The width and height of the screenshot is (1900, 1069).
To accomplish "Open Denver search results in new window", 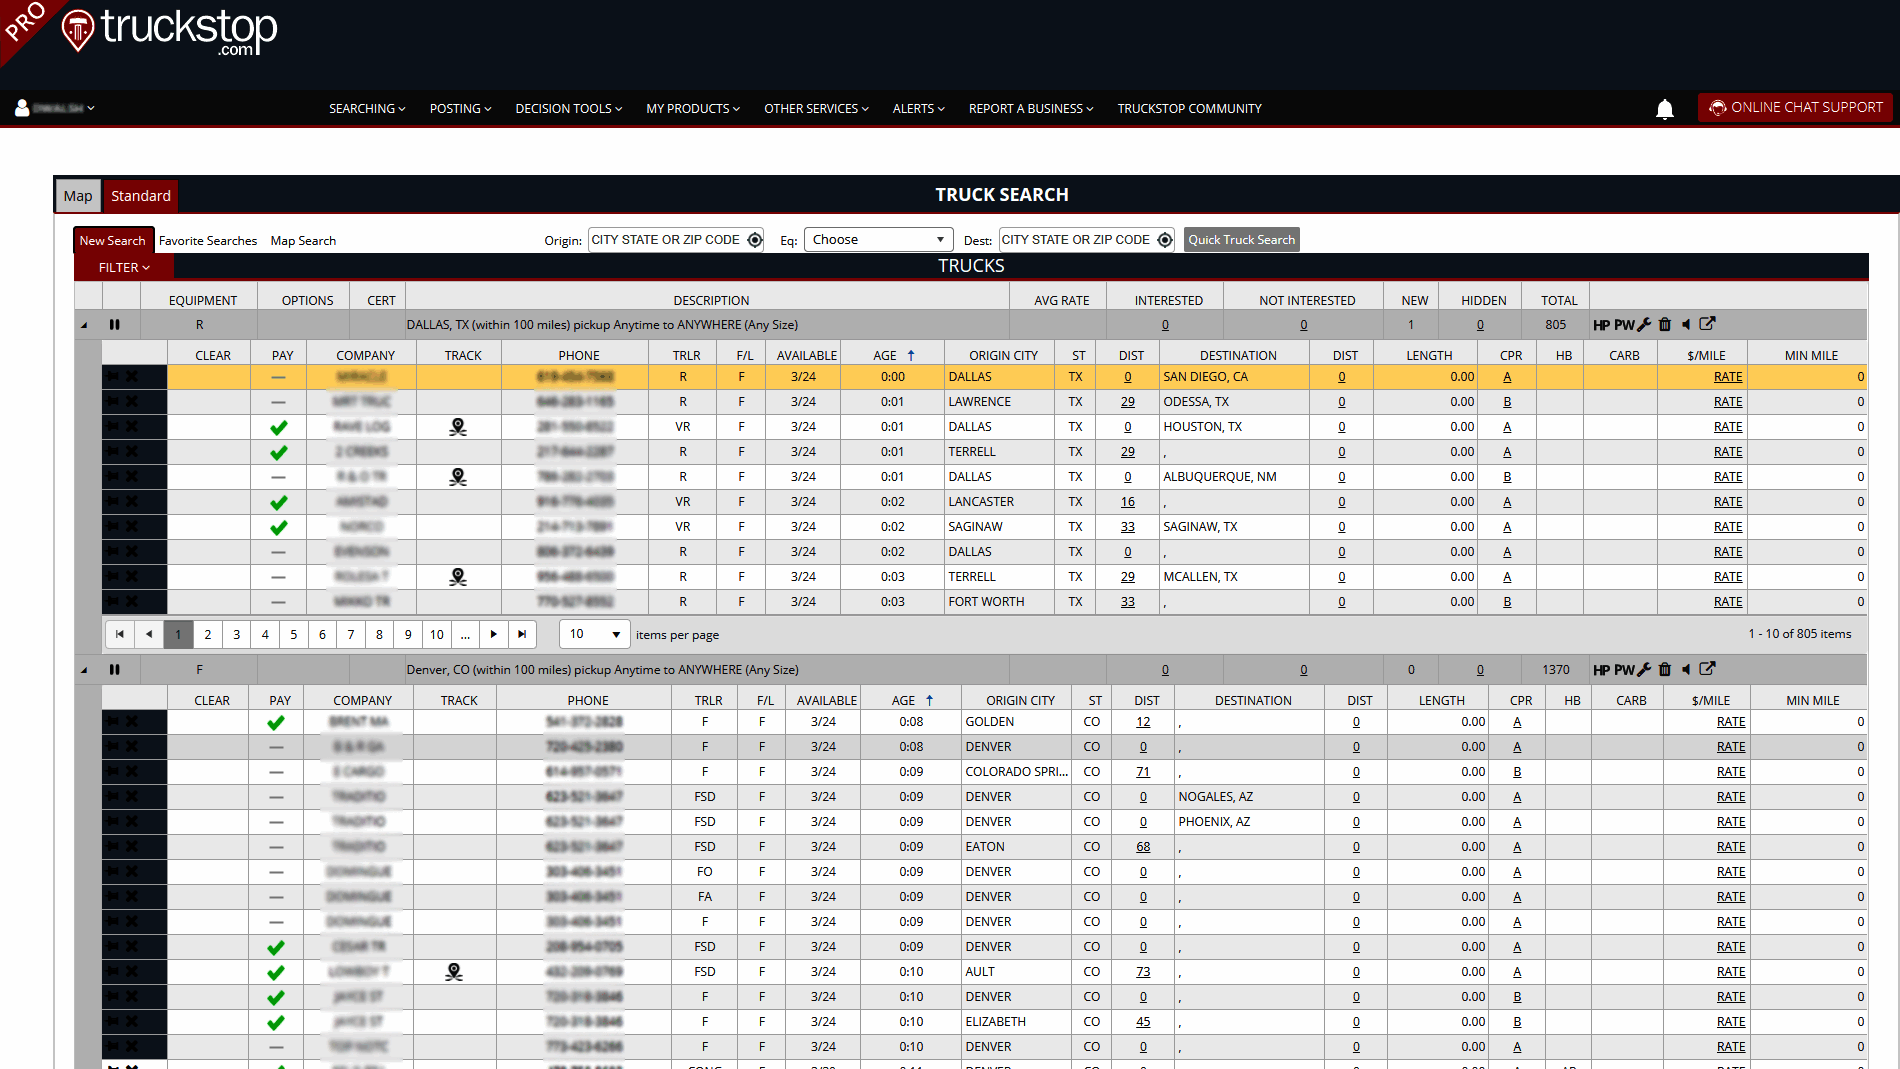I will (x=1708, y=669).
